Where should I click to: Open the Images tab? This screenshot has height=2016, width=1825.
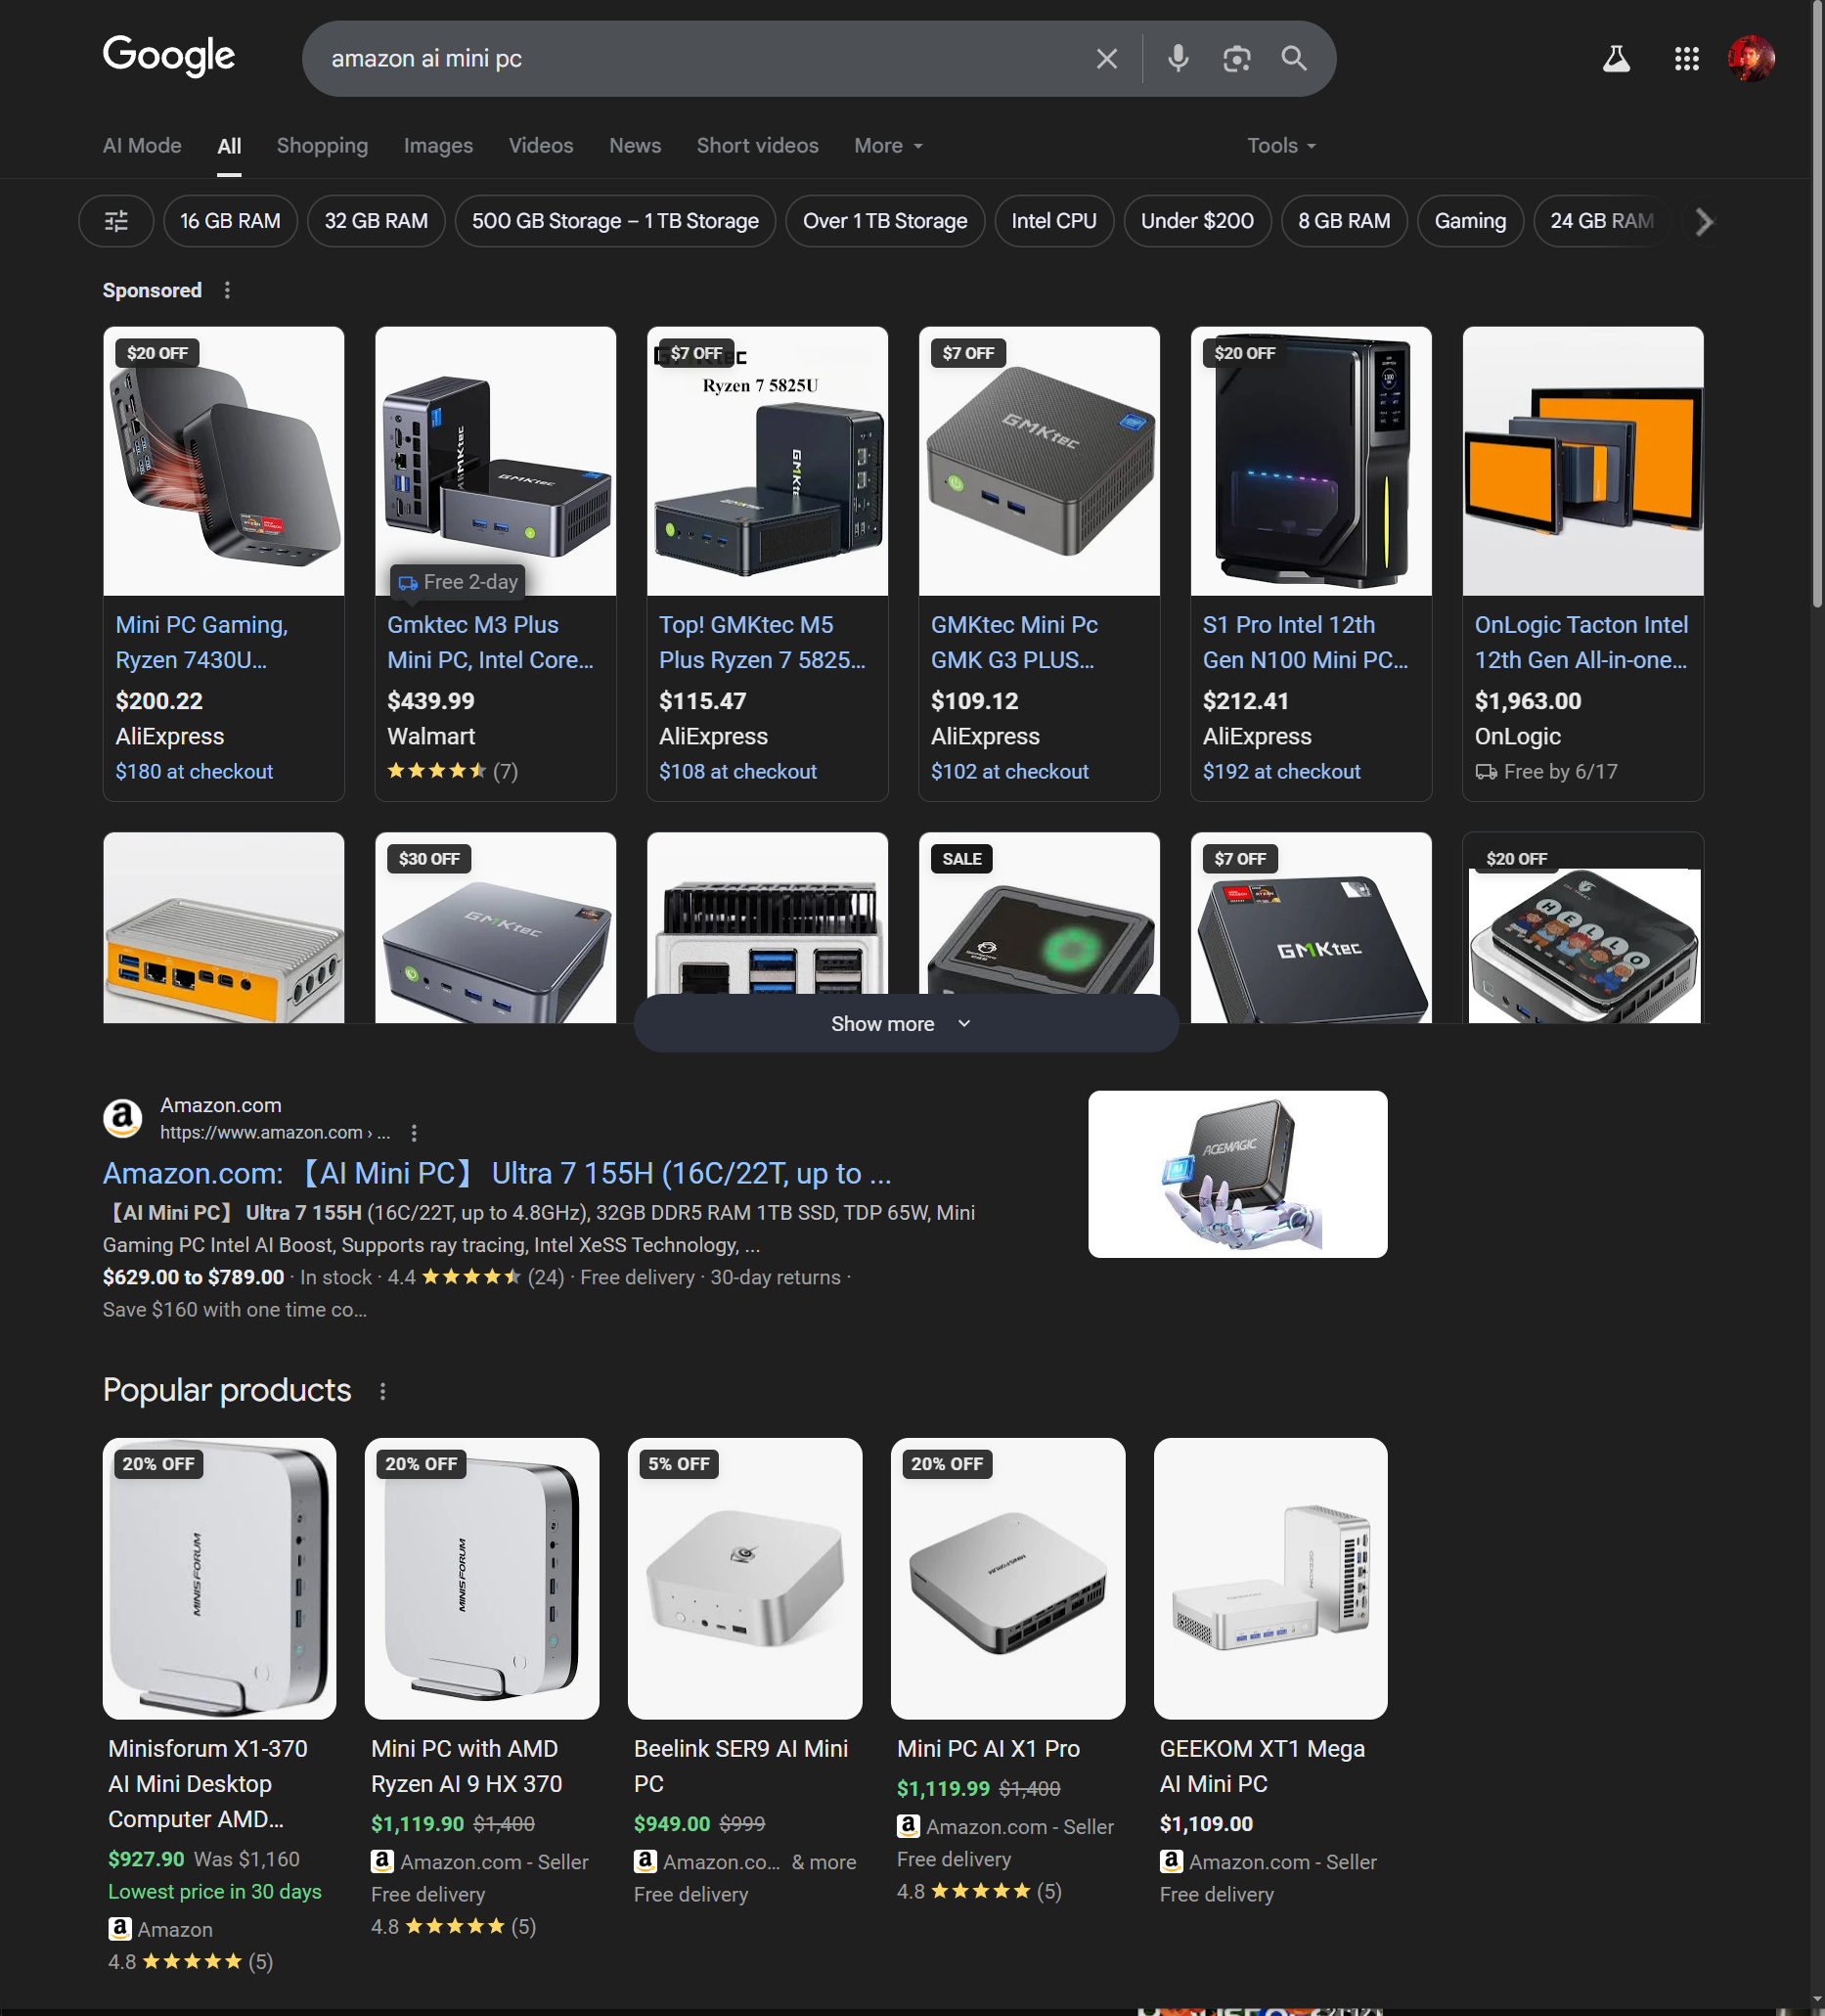[x=438, y=146]
